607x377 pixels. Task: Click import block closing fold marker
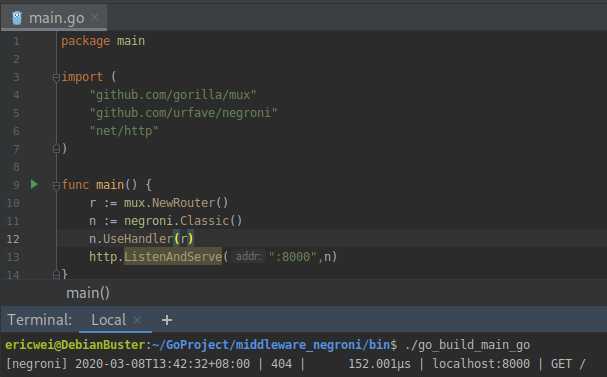[56, 149]
